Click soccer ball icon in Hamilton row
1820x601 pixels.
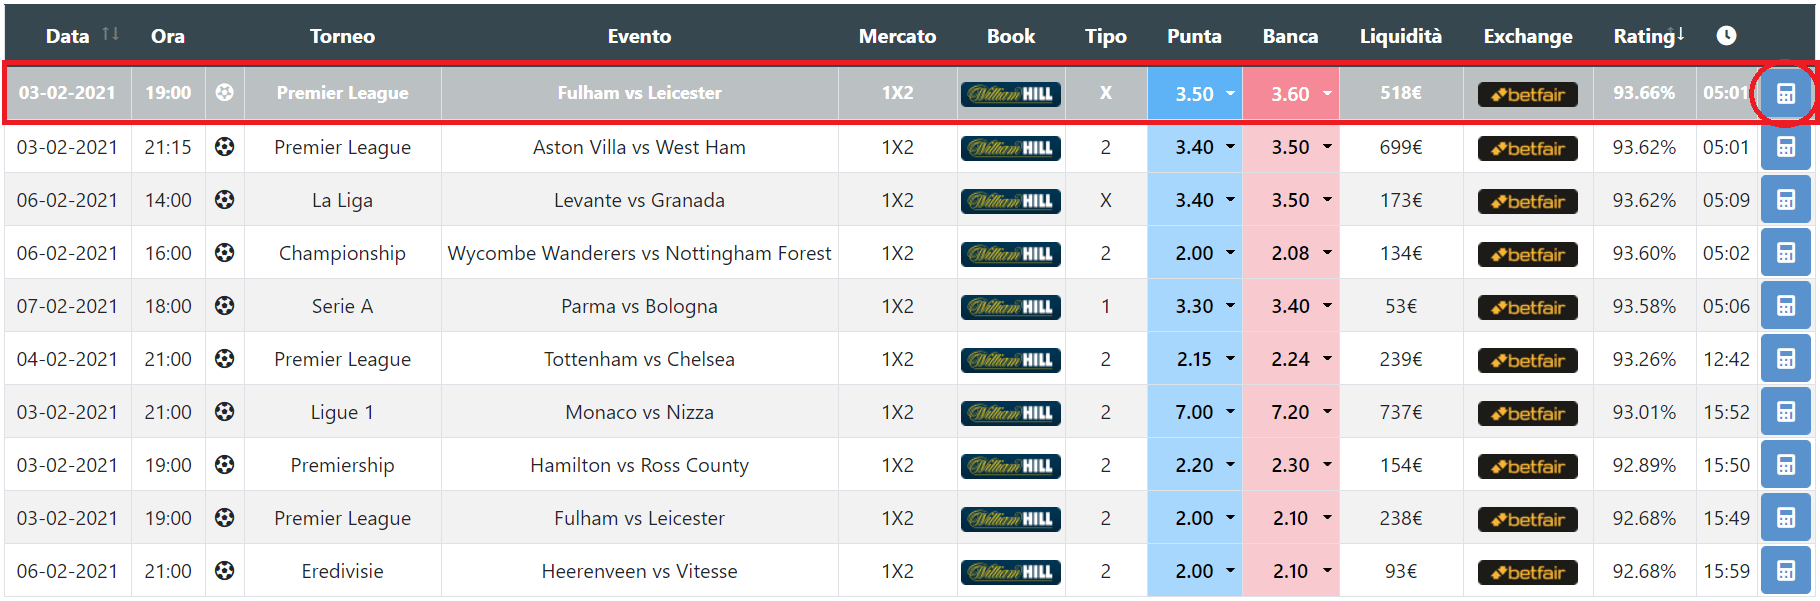point(225,465)
